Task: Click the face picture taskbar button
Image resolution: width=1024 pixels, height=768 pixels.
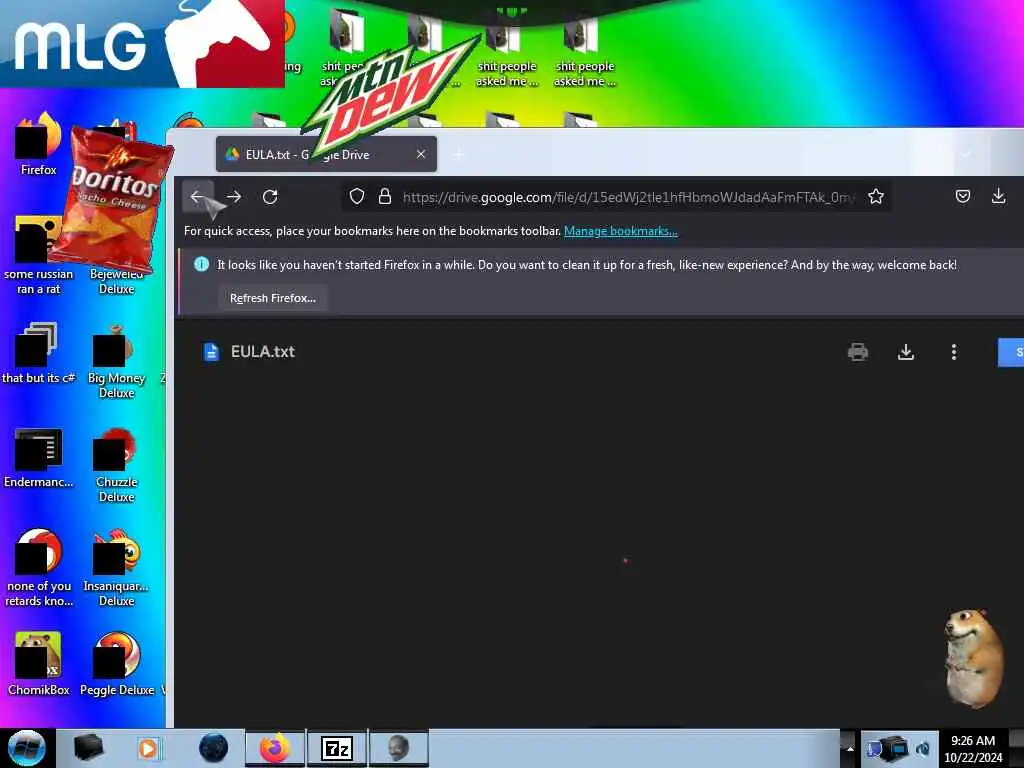Action: (x=398, y=748)
